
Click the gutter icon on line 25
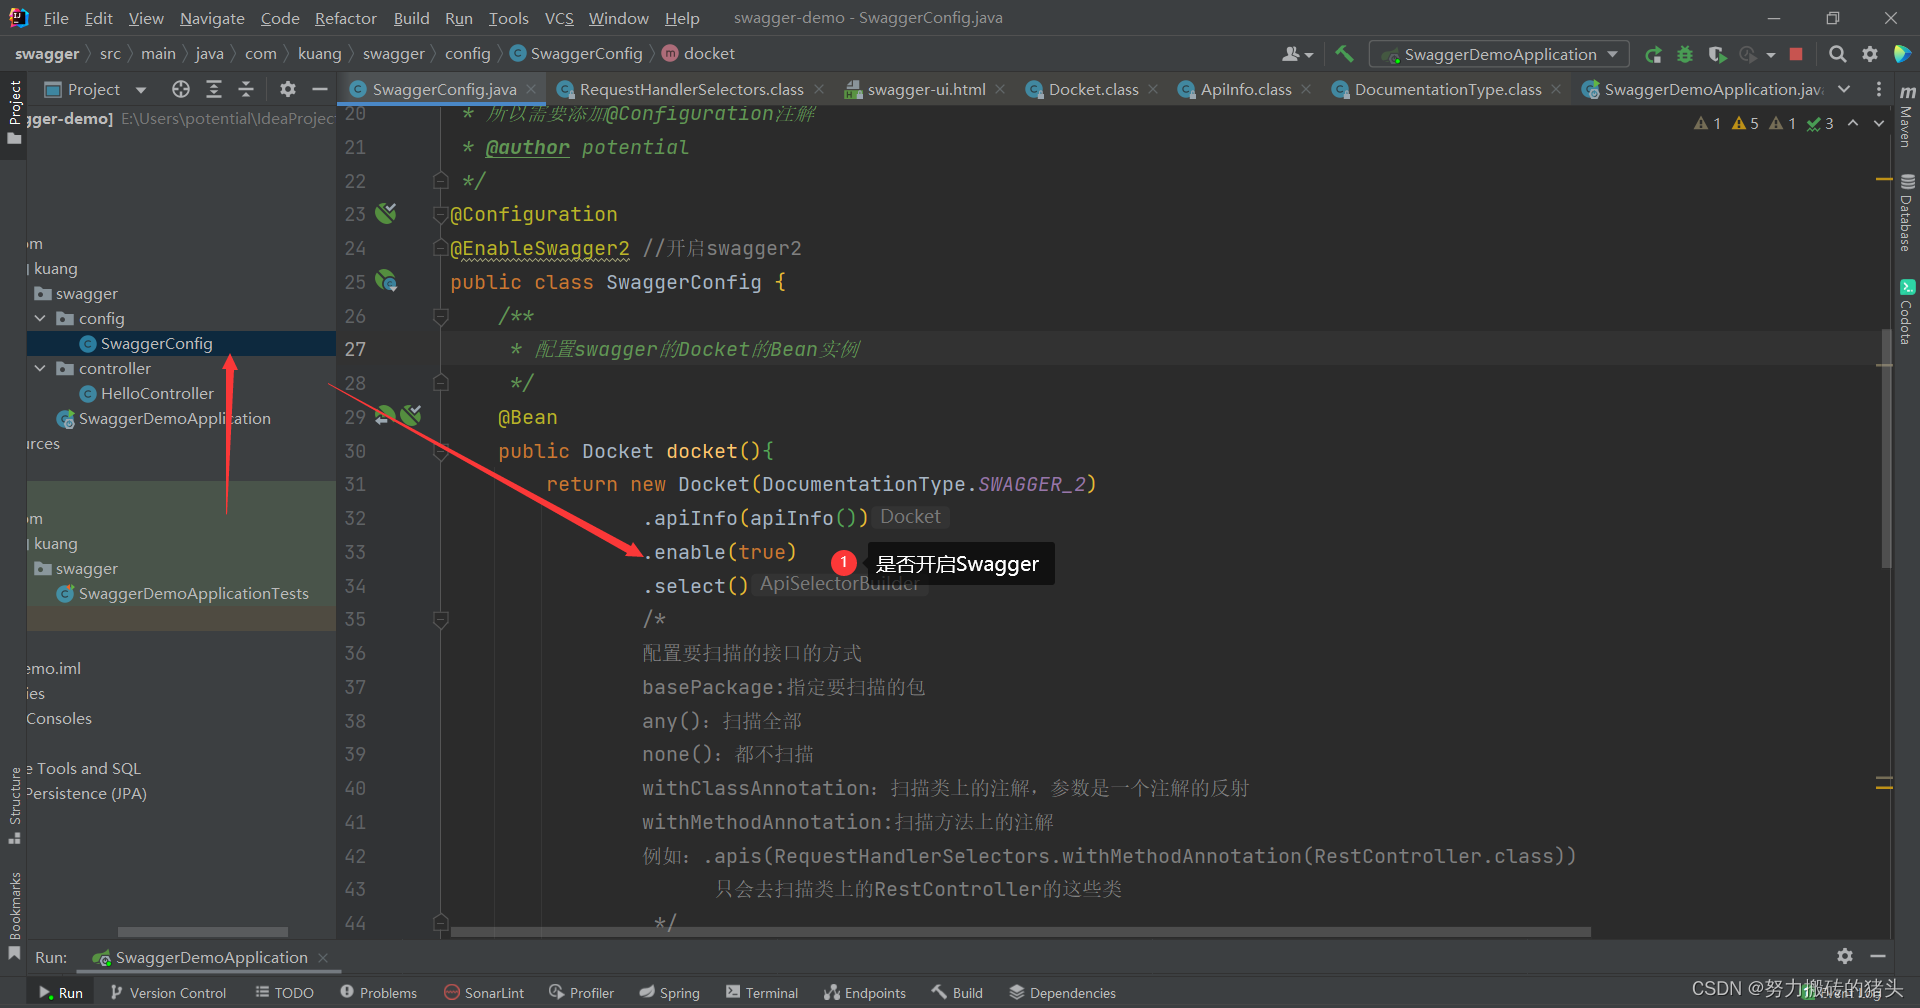pos(386,281)
